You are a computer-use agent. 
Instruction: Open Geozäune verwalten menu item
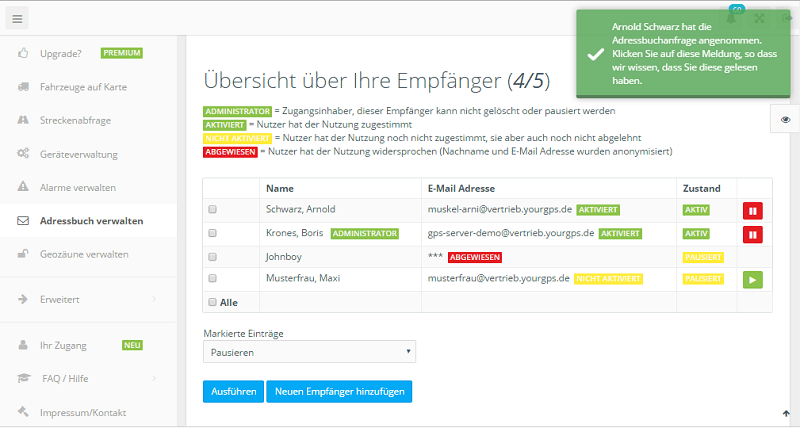point(84,254)
